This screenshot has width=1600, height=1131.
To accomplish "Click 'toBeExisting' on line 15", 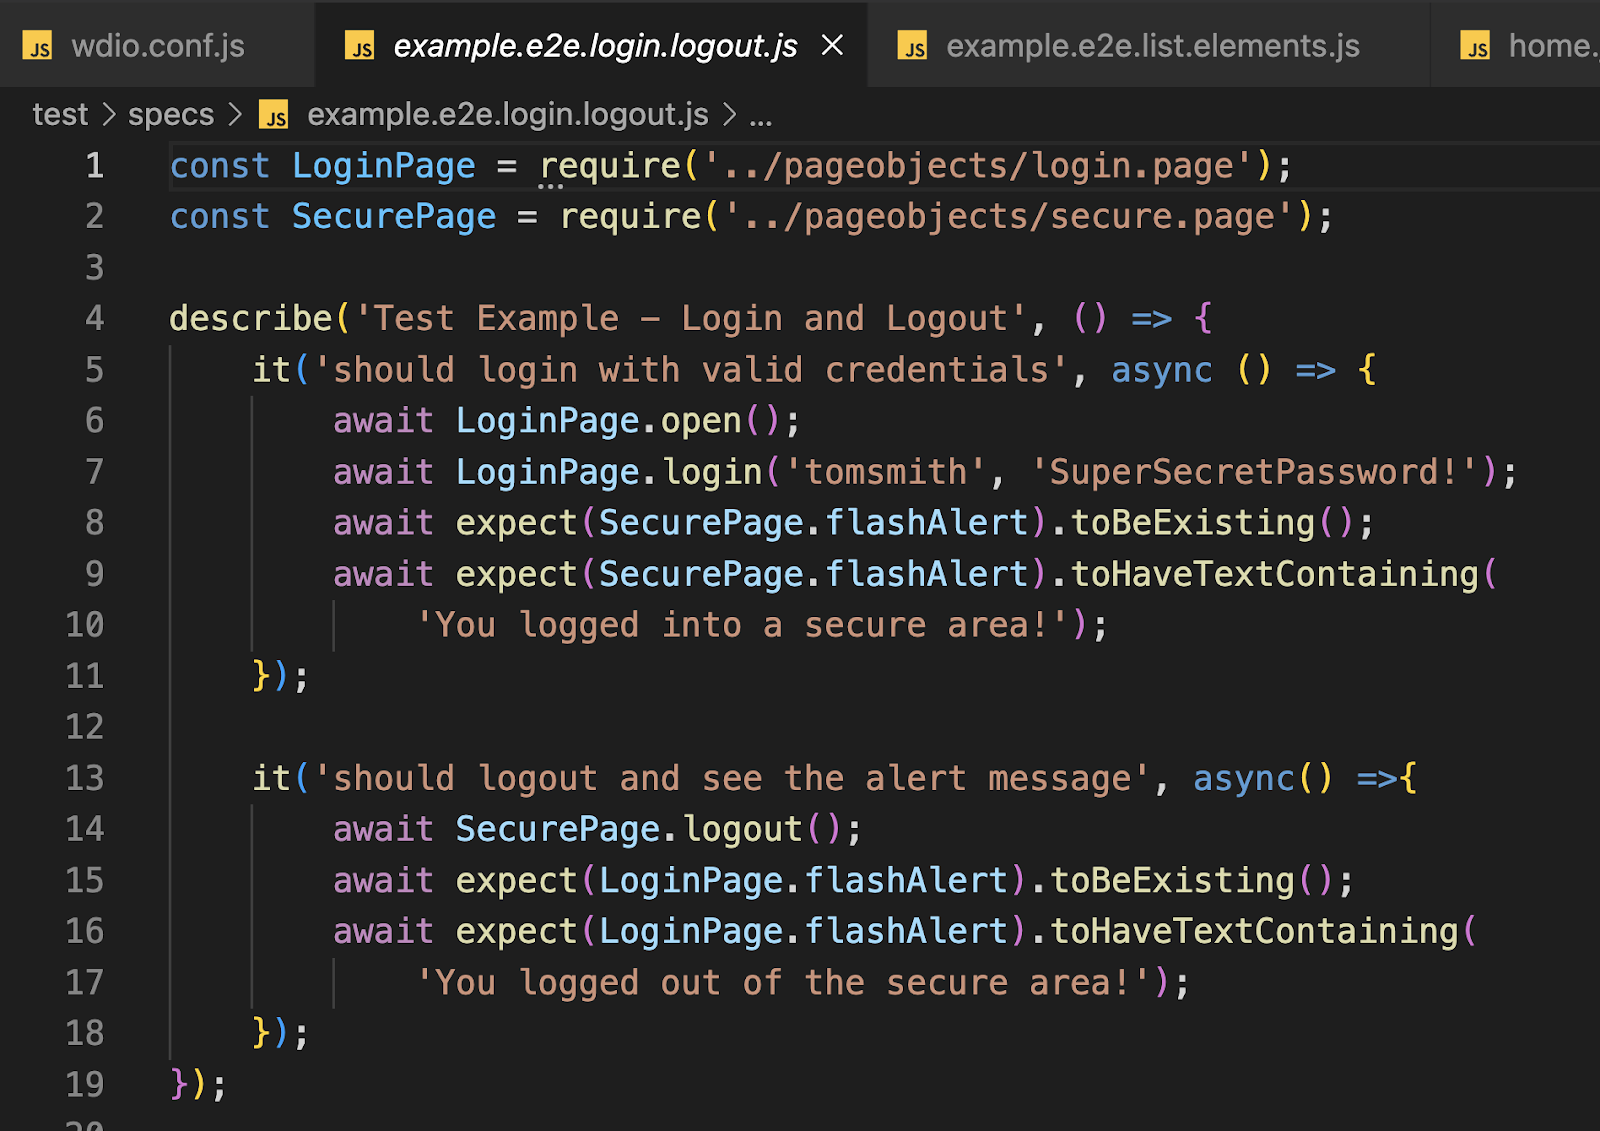I will 1172,879.
